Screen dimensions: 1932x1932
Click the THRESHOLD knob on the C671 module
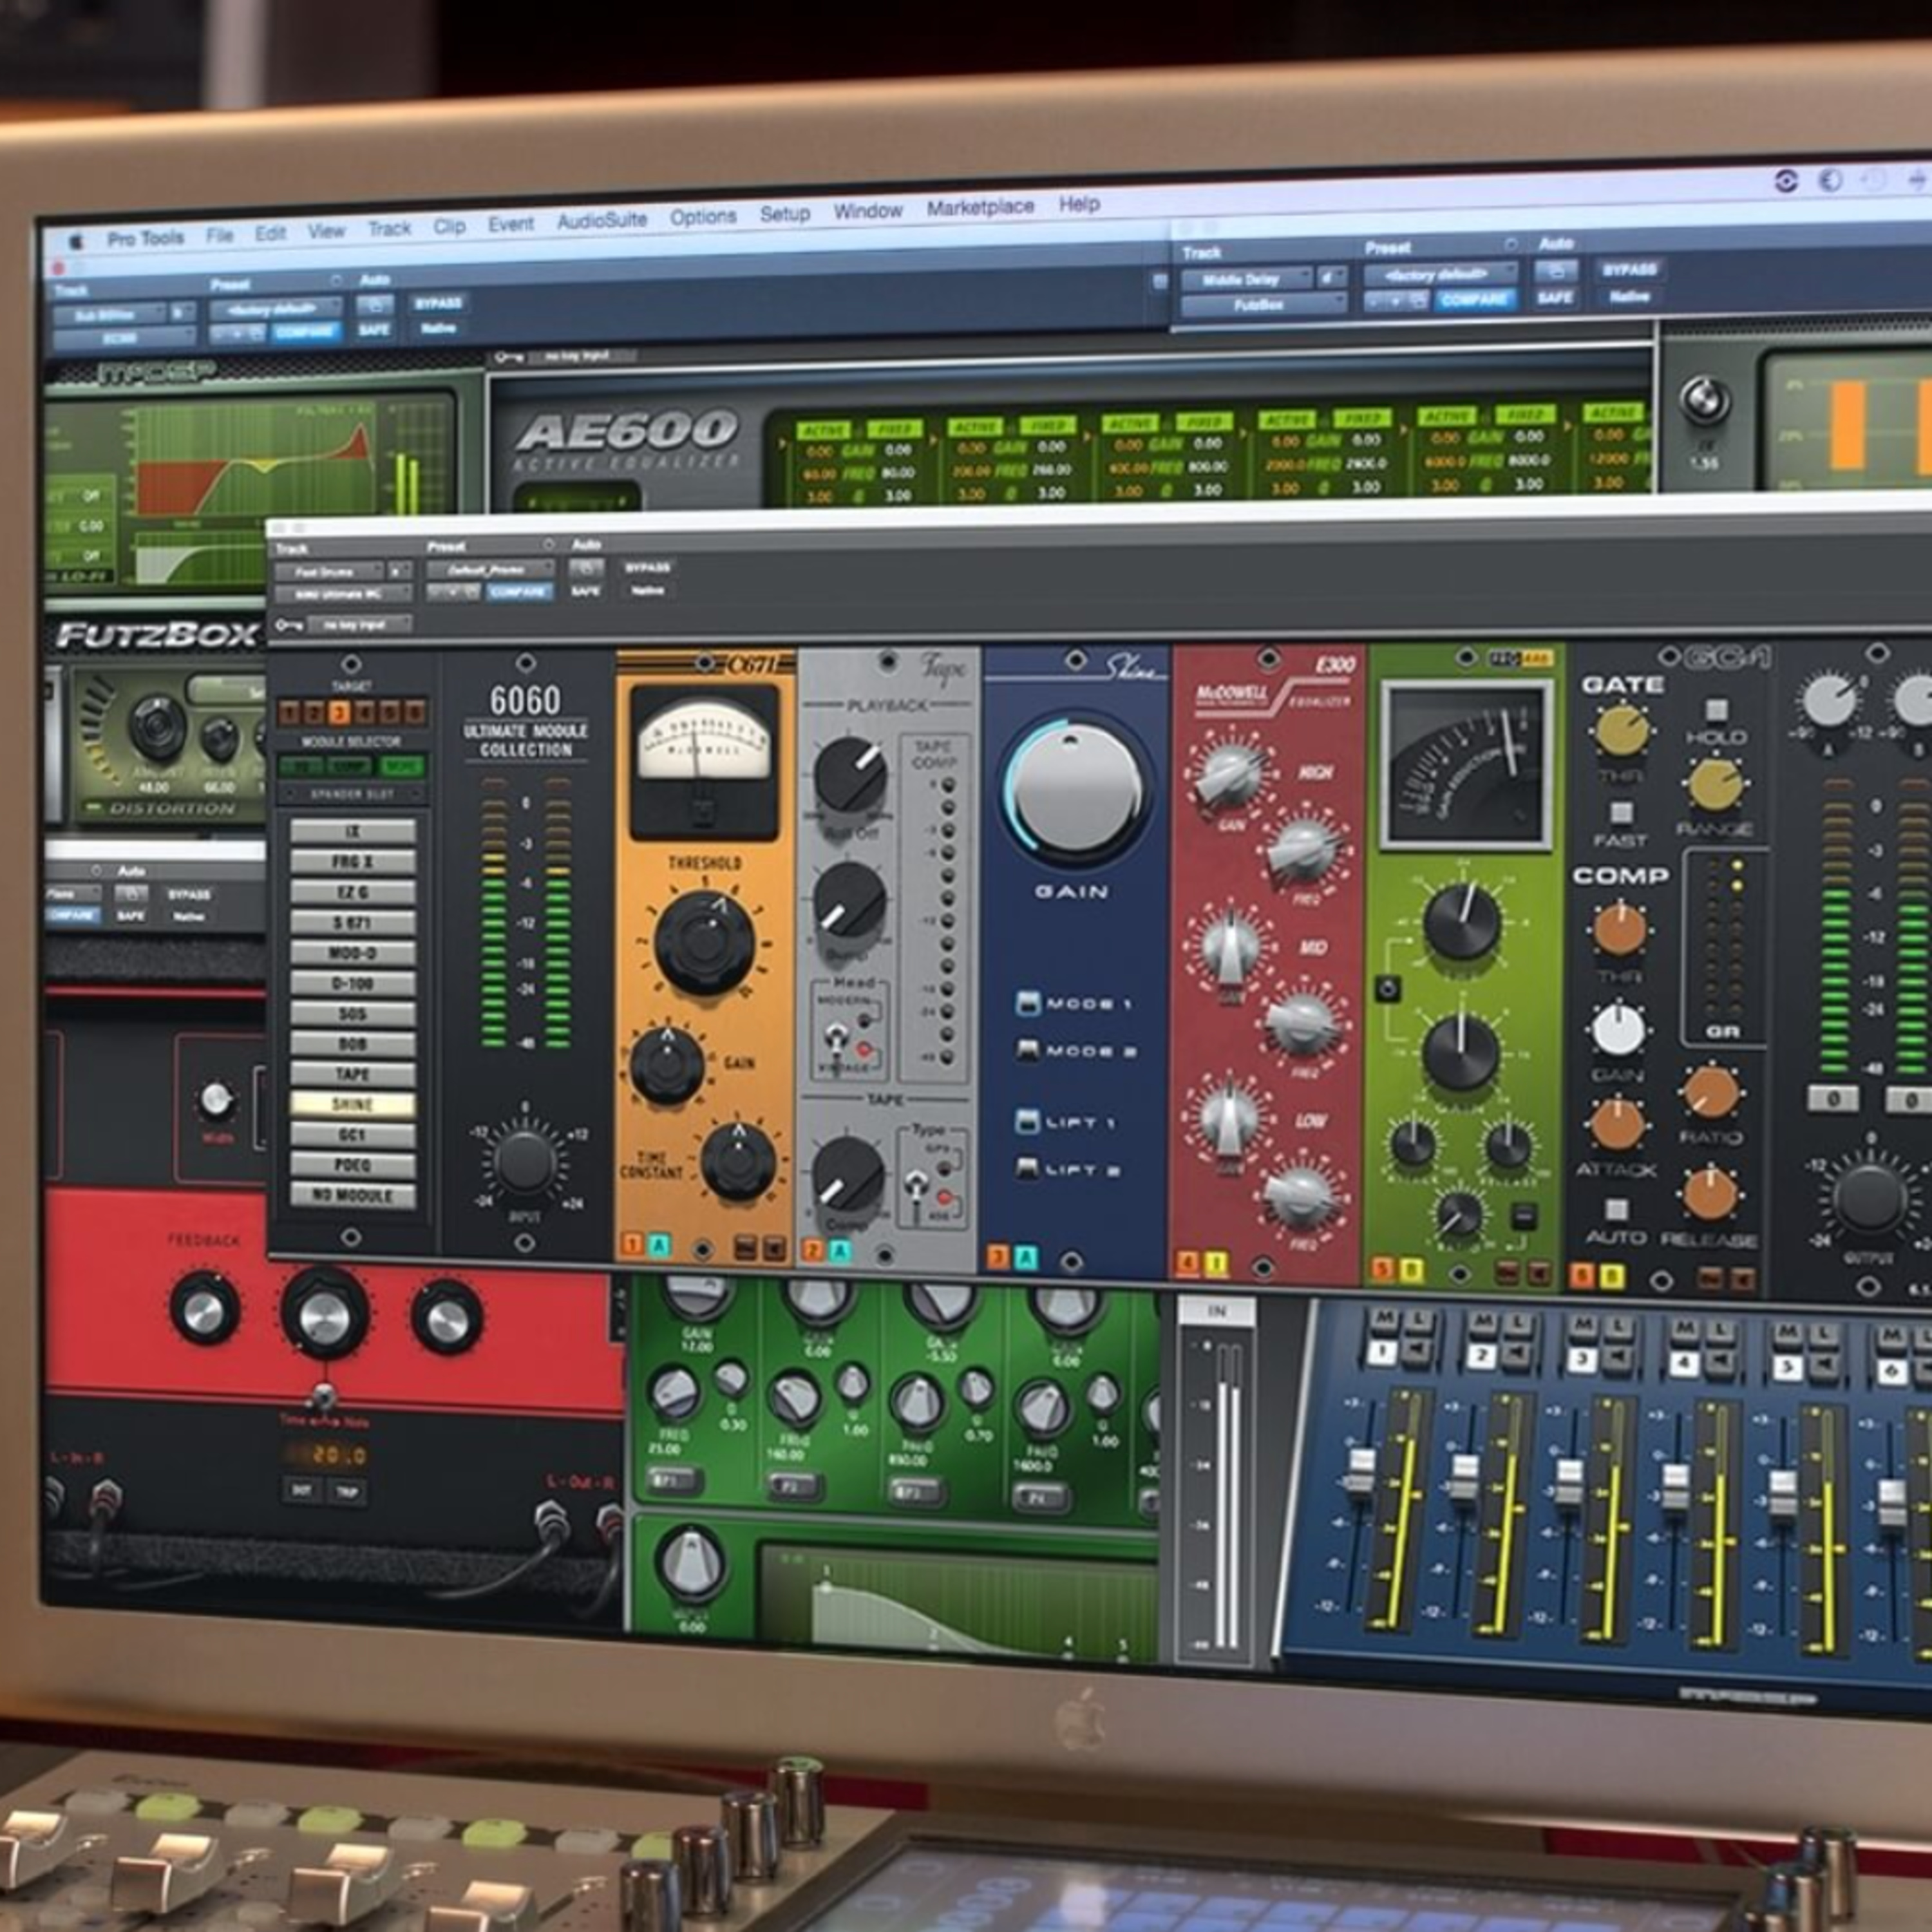[705, 943]
